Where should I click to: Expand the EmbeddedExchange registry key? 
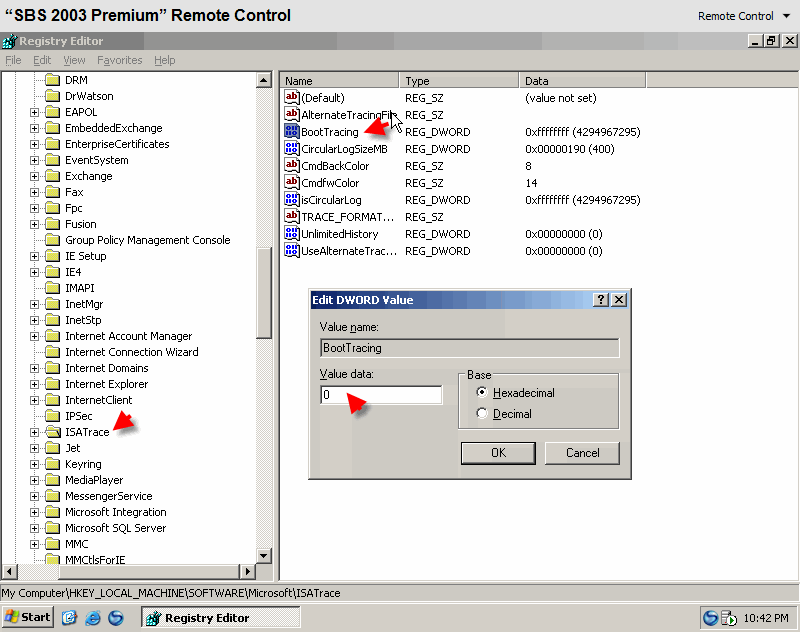point(34,128)
